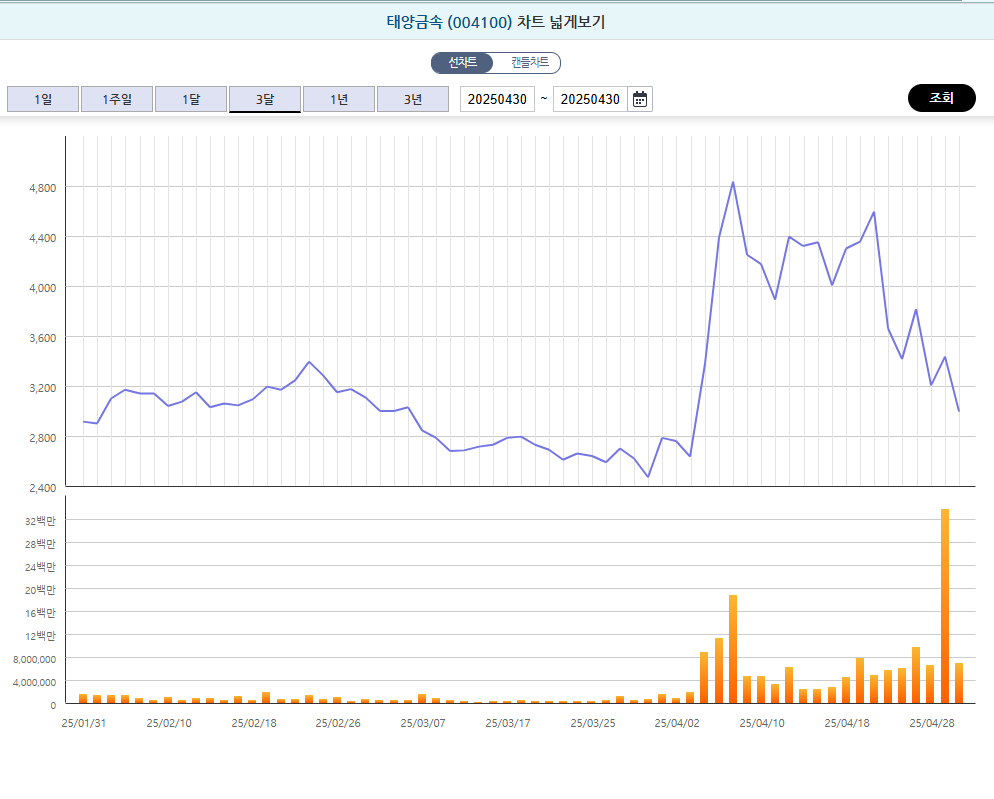
Task: Click the 25/03/25 date axis label
Action: [593, 723]
